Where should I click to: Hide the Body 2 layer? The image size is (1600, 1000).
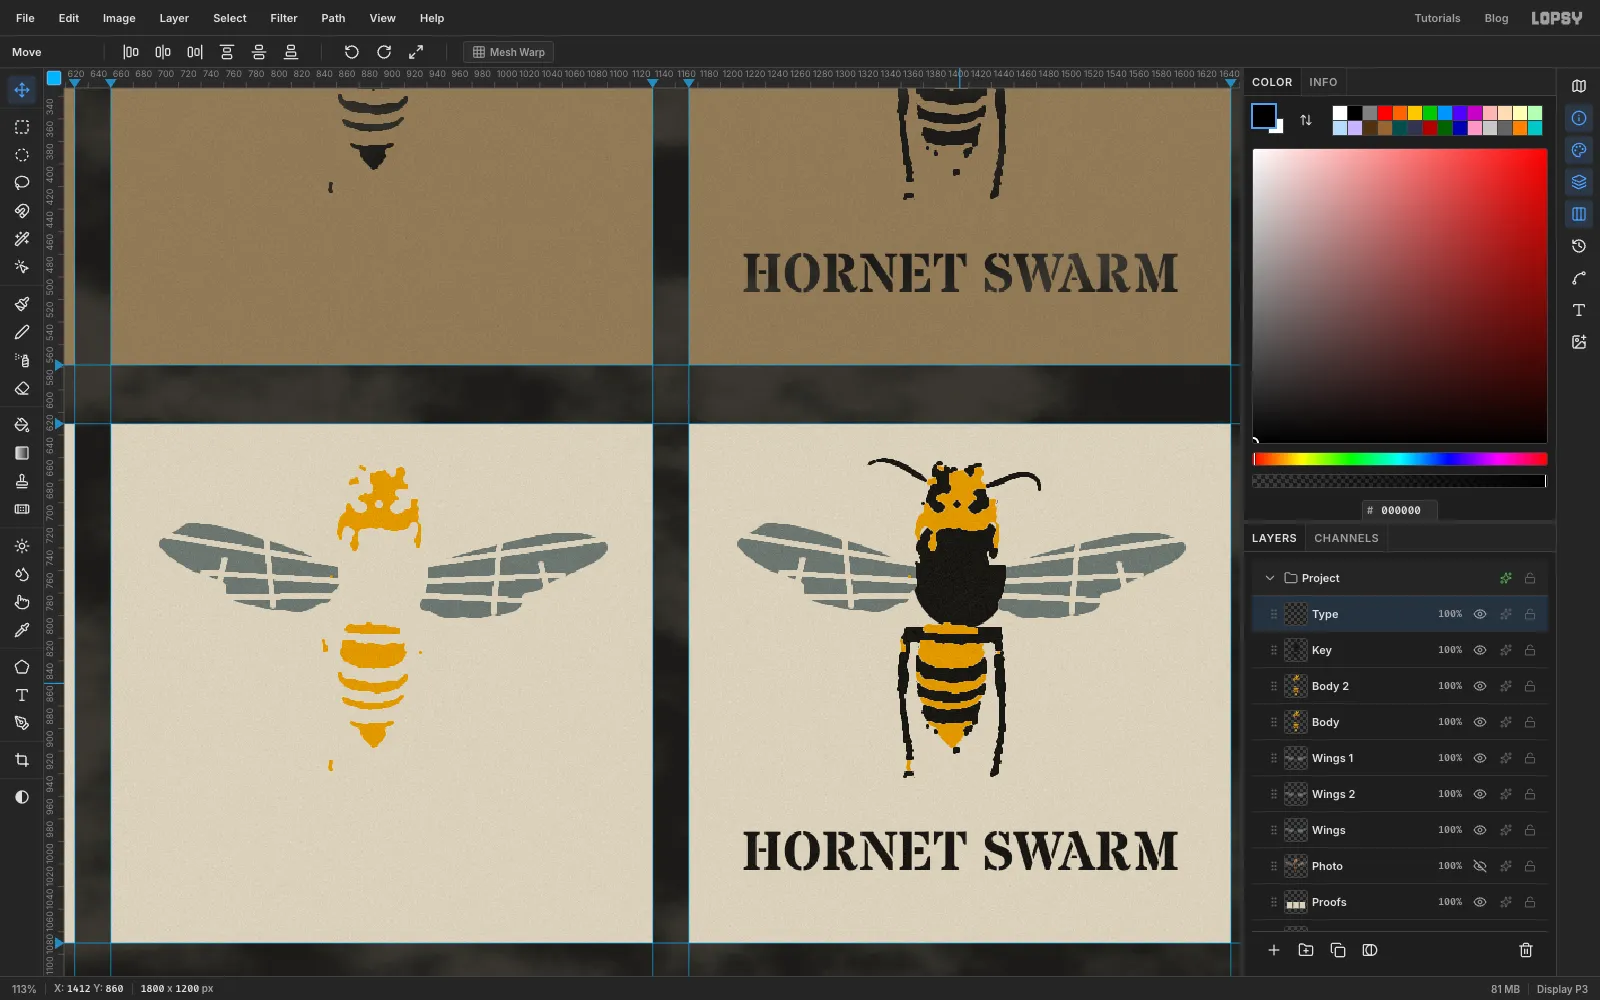click(x=1480, y=686)
